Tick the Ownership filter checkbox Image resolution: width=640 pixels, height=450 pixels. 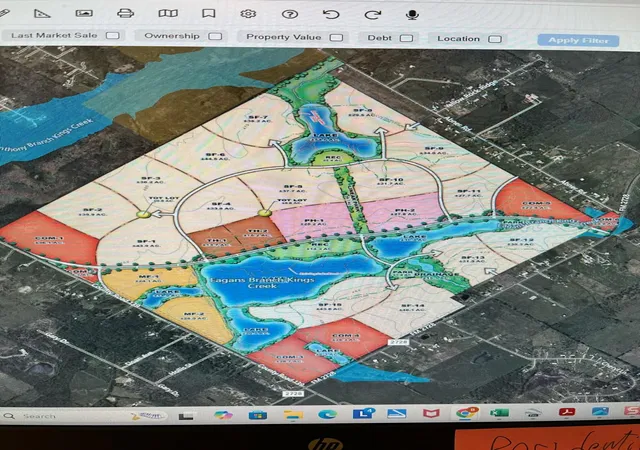point(215,36)
